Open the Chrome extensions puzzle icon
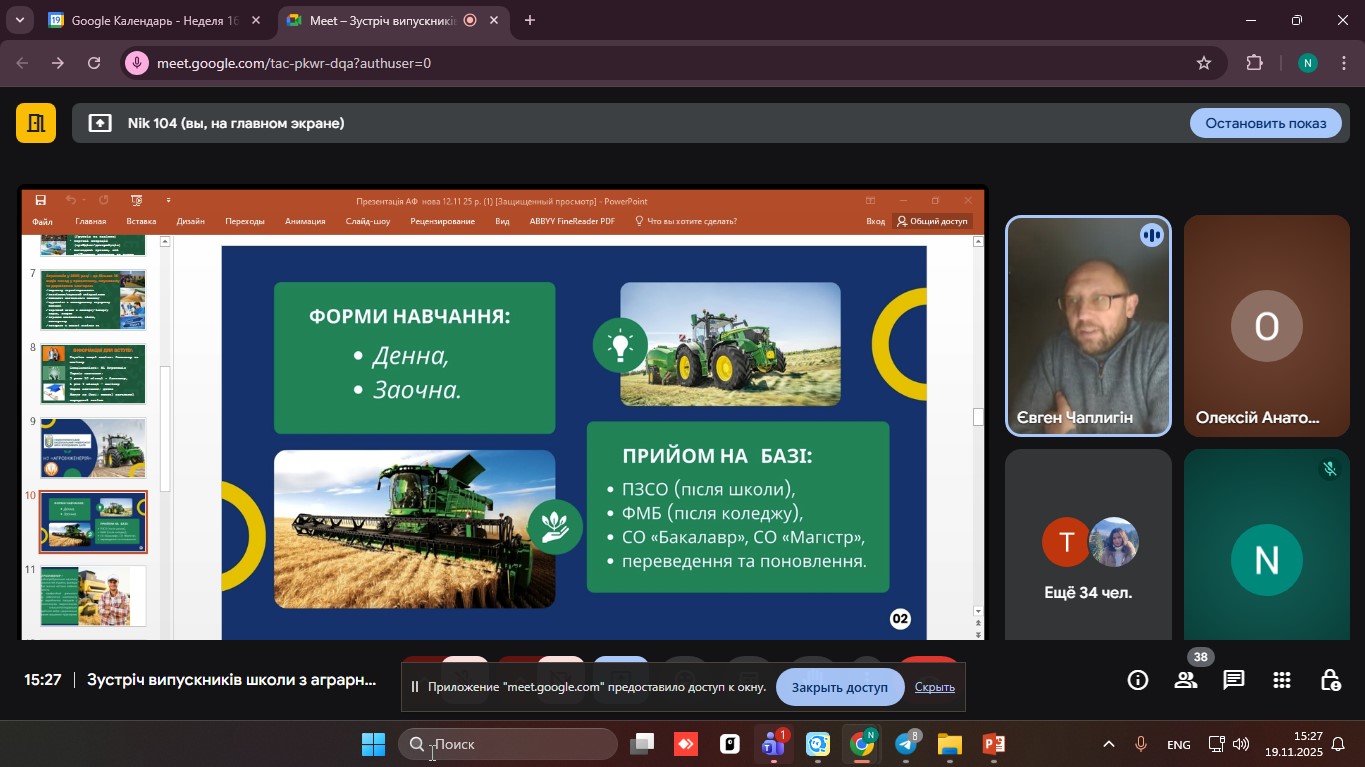Viewport: 1365px width, 767px height. [x=1254, y=63]
